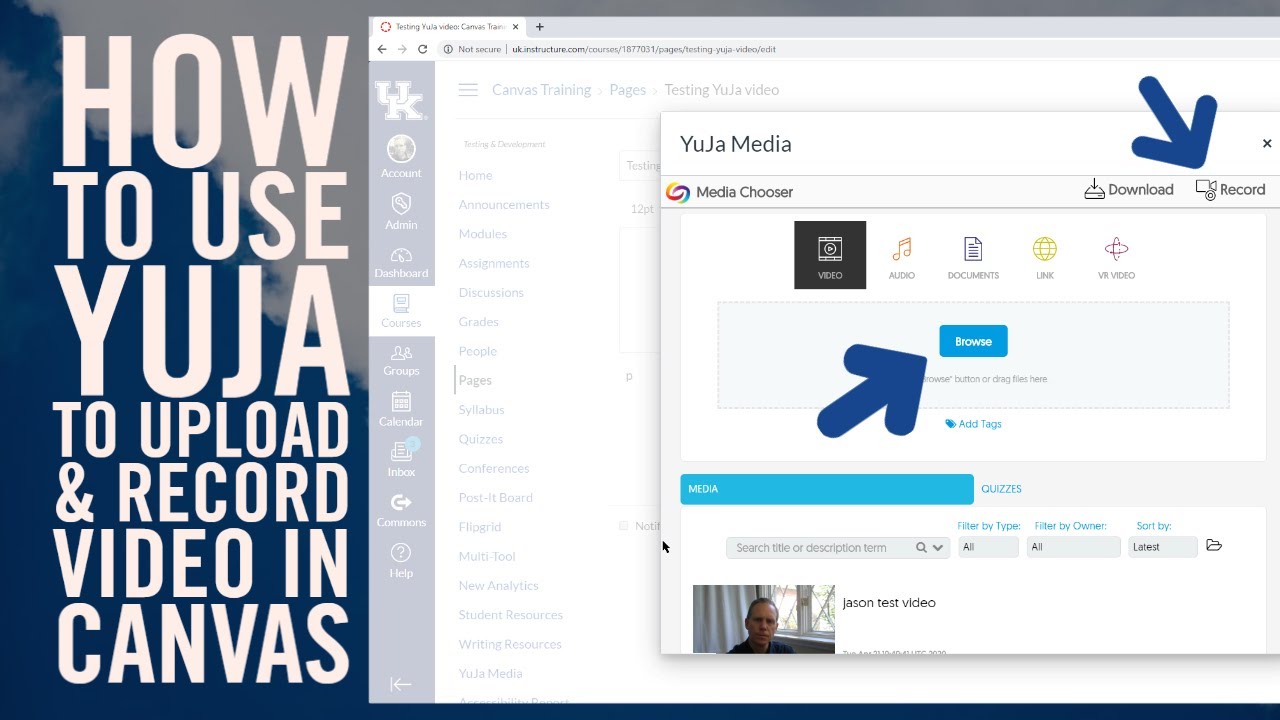Open Courses in the Canvas sidebar

coord(401,311)
